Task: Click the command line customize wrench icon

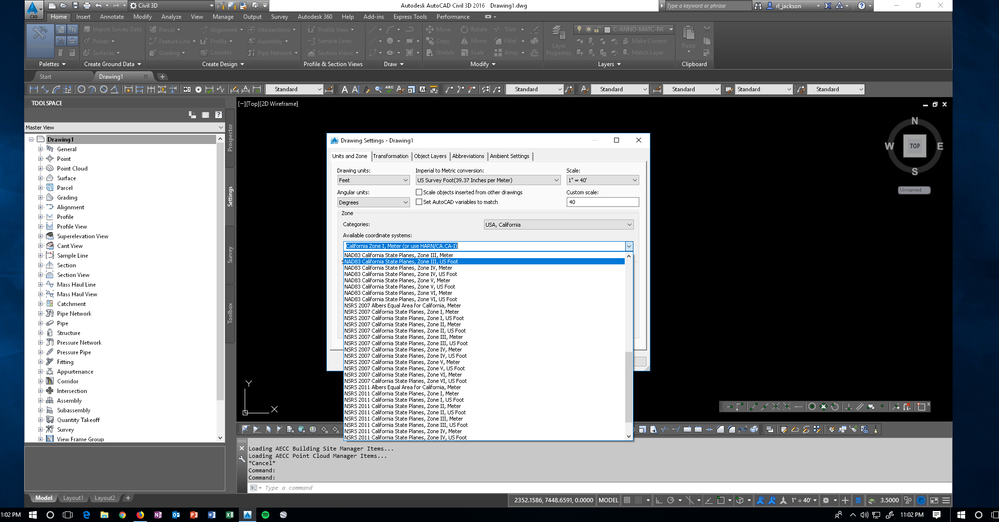Action: pos(241,458)
